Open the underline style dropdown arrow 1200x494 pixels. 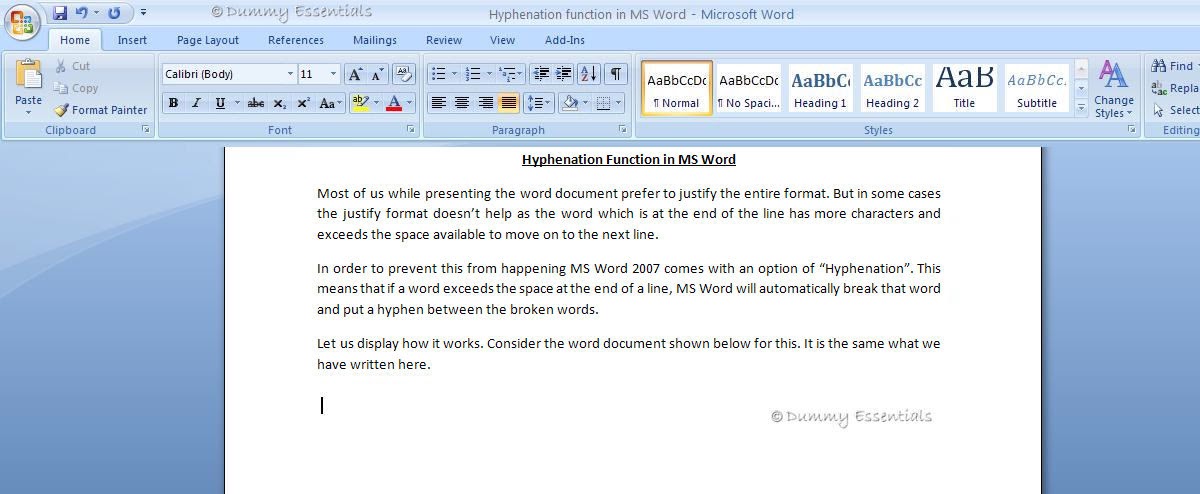(x=237, y=103)
